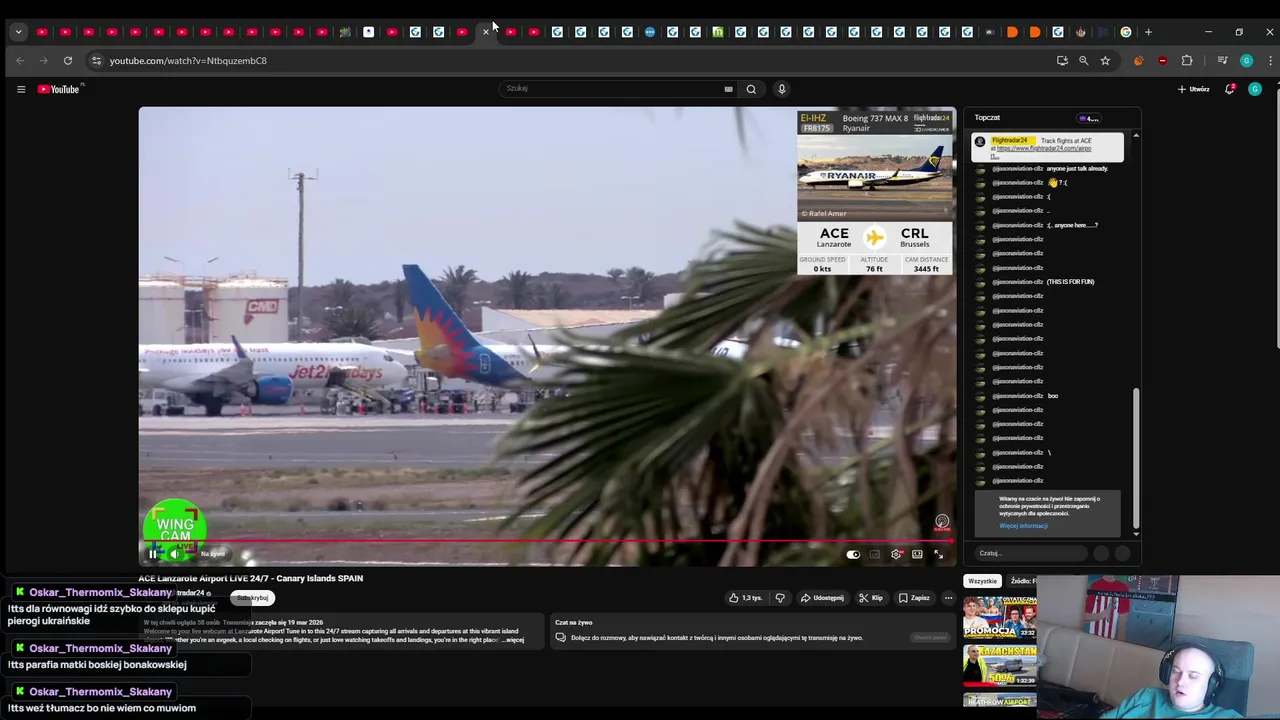Click the red live progress bar
The image size is (1280, 720).
click(547, 541)
